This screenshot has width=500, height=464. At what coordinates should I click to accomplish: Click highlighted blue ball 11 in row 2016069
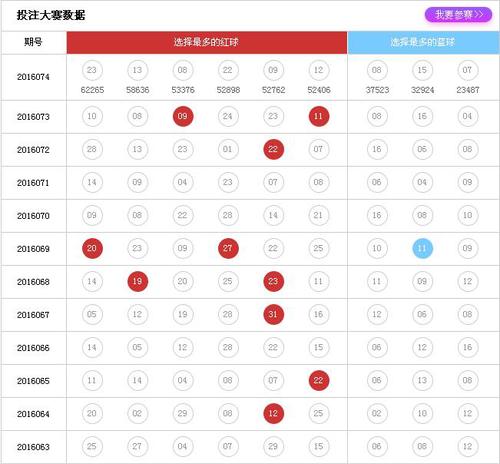coord(422,248)
